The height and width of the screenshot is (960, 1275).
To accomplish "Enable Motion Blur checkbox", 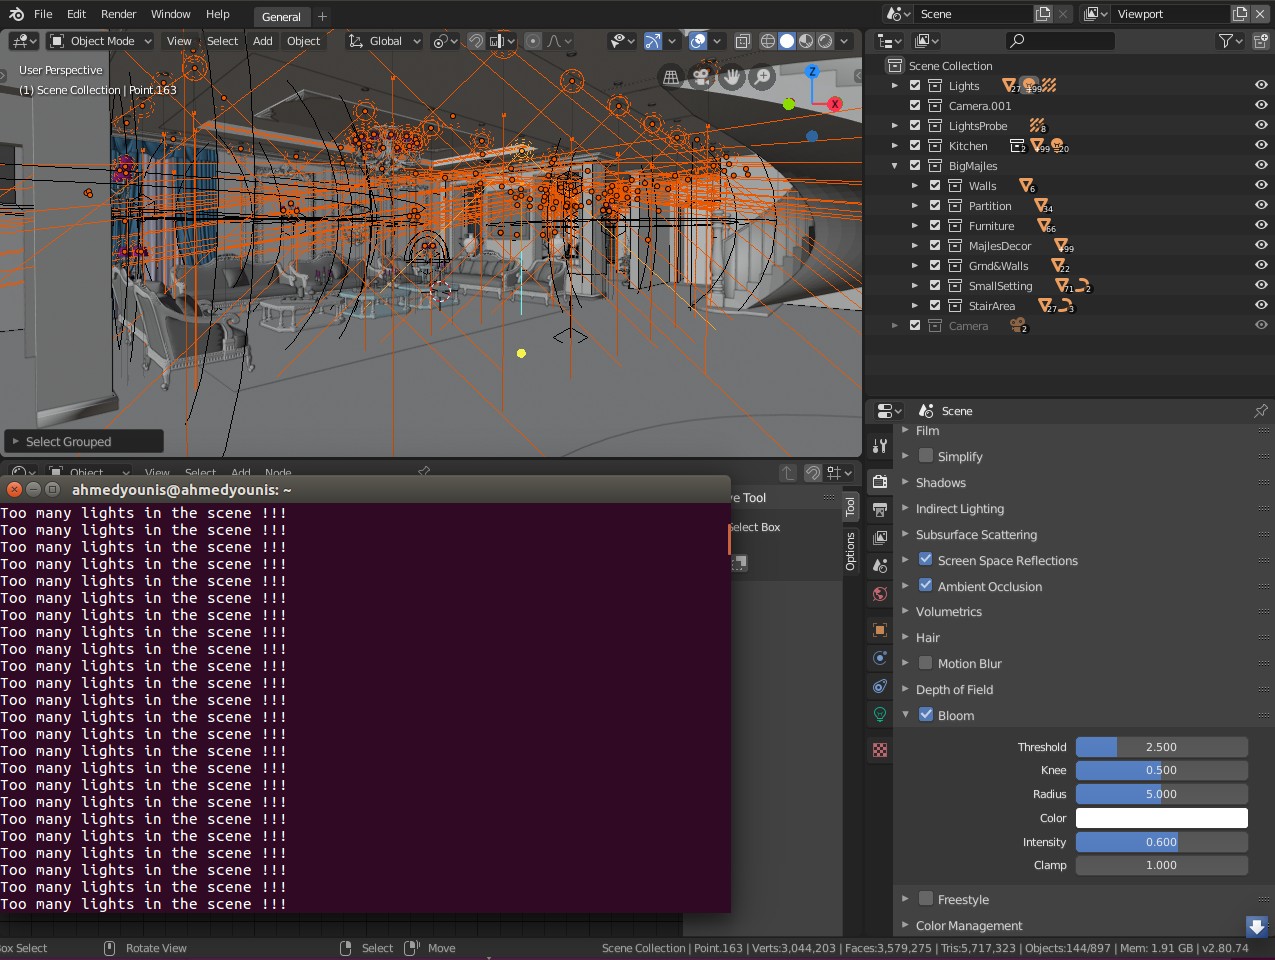I will [x=926, y=663].
